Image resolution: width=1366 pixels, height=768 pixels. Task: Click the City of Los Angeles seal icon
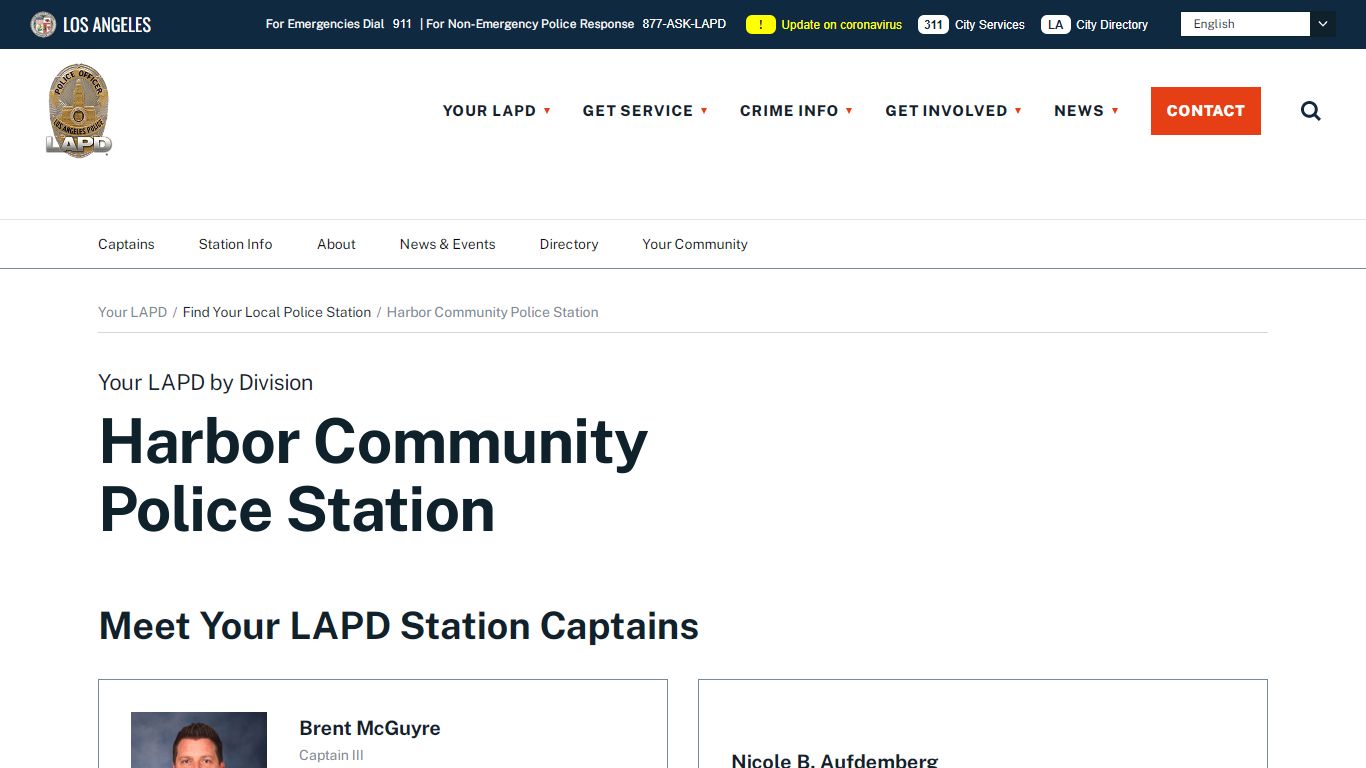tap(43, 24)
